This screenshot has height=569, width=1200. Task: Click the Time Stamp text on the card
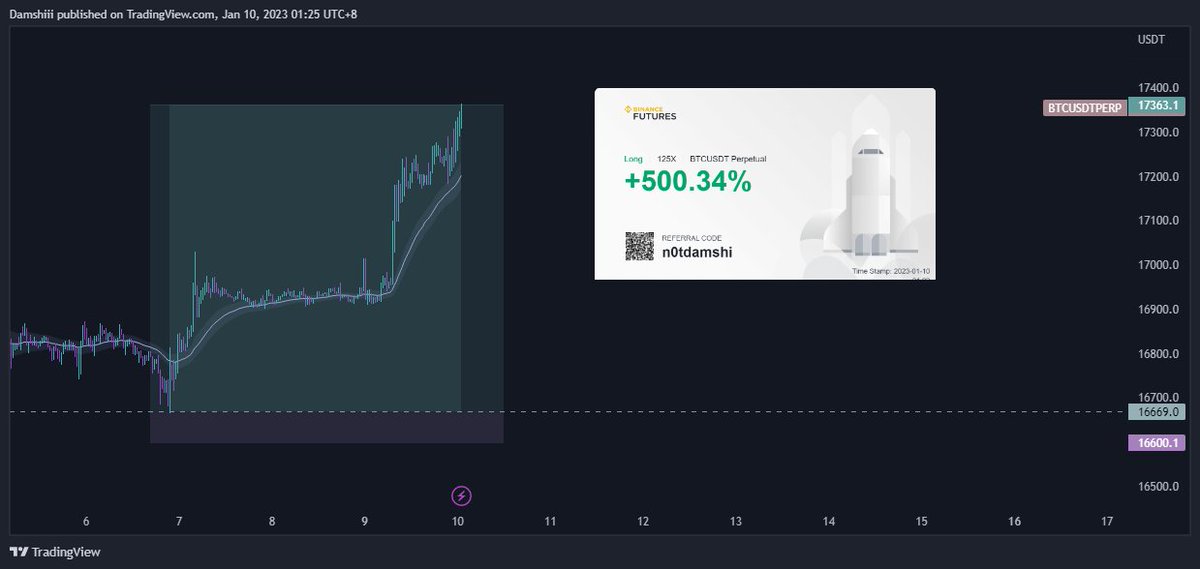[x=891, y=271]
